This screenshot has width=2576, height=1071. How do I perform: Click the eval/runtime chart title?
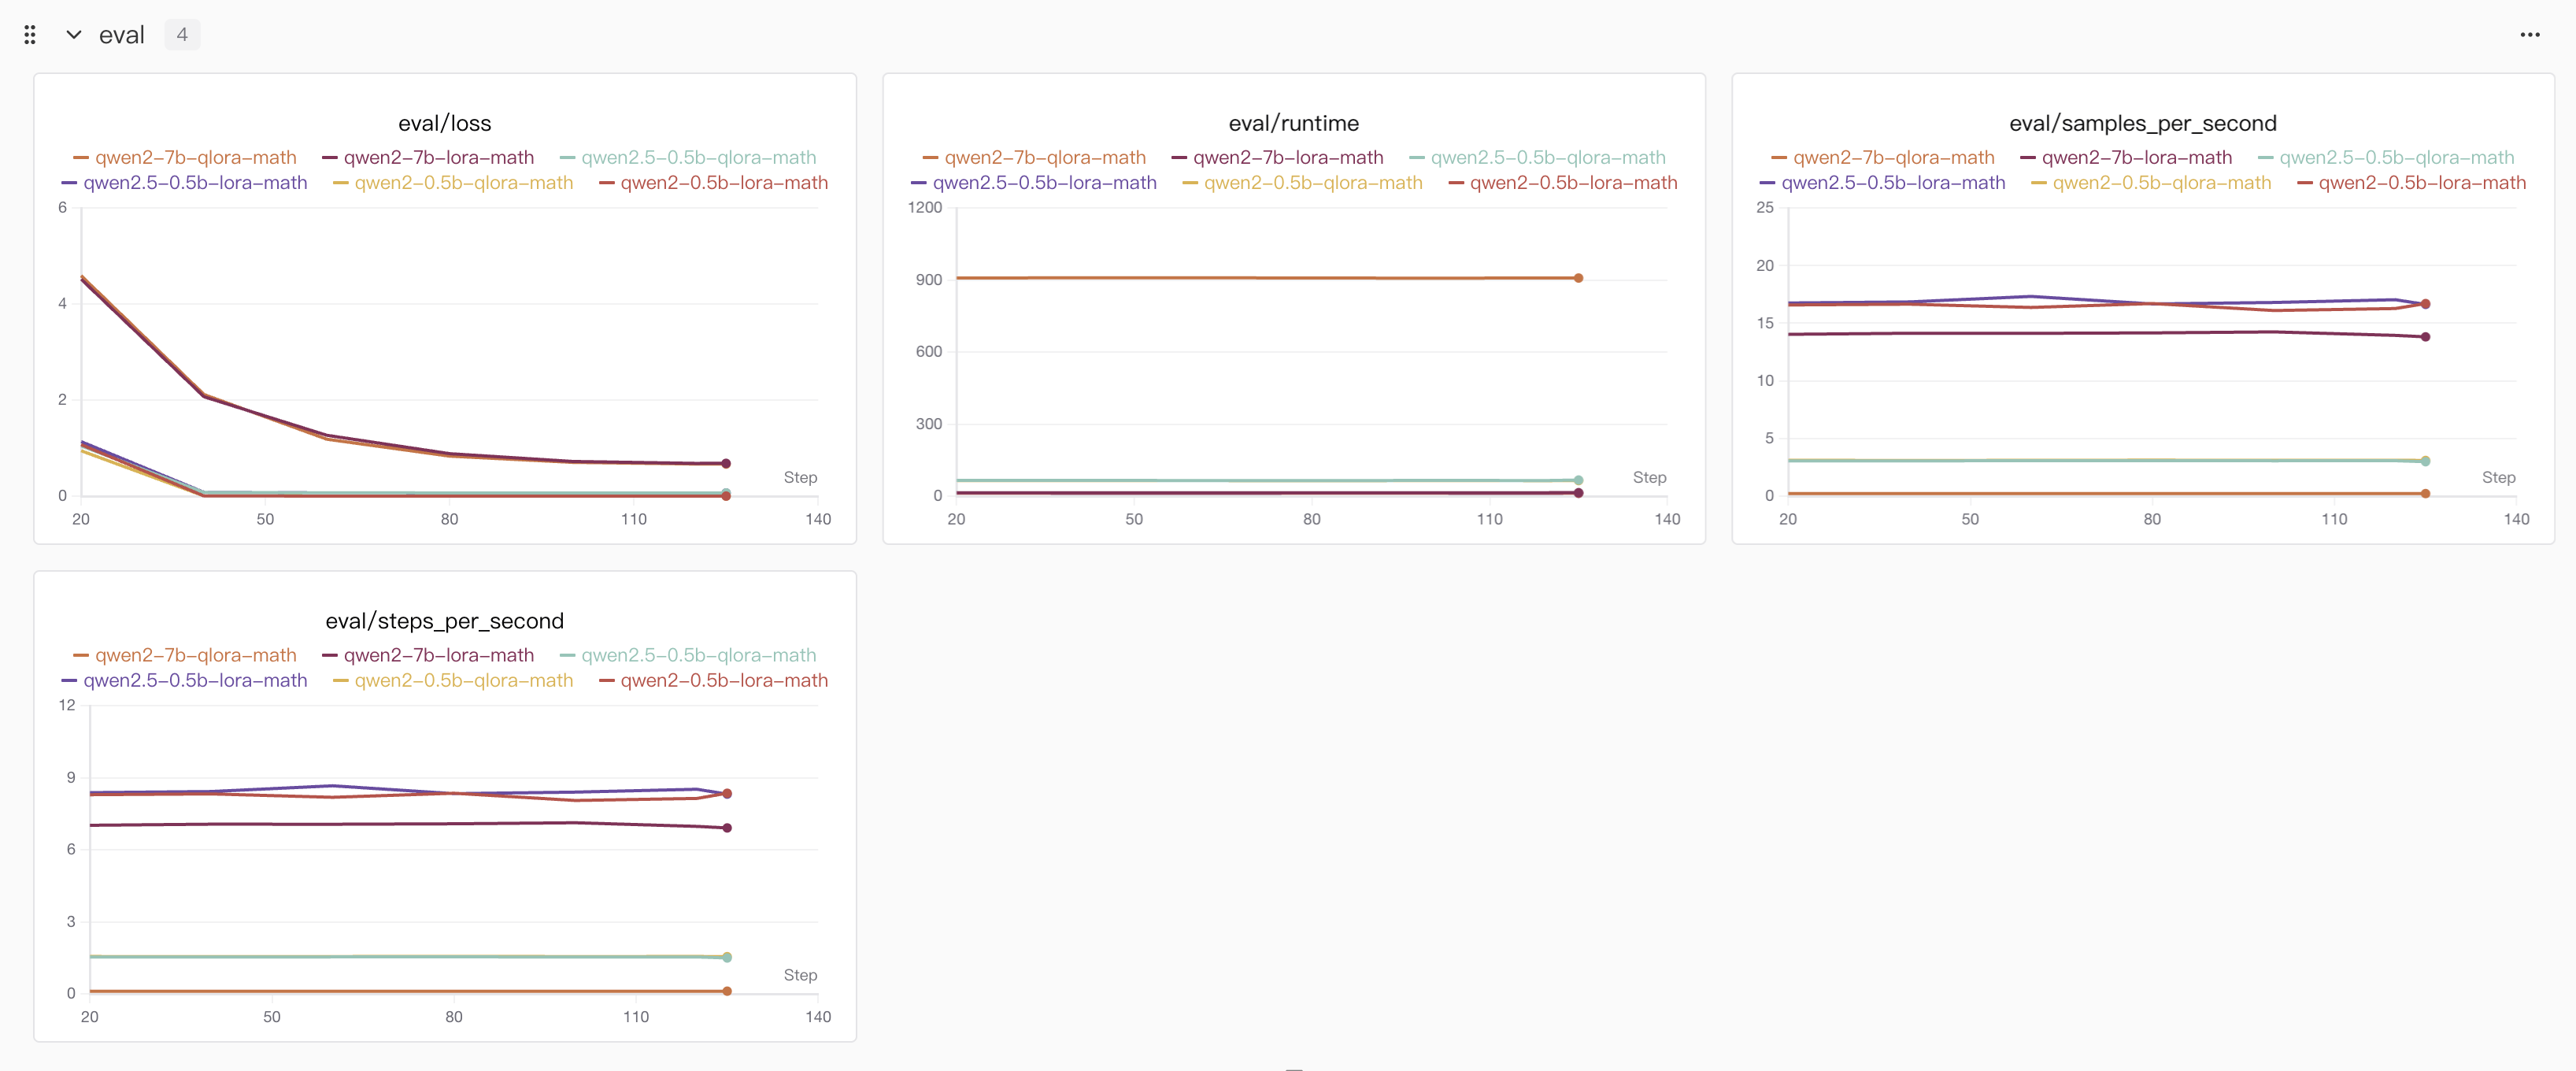[1293, 123]
